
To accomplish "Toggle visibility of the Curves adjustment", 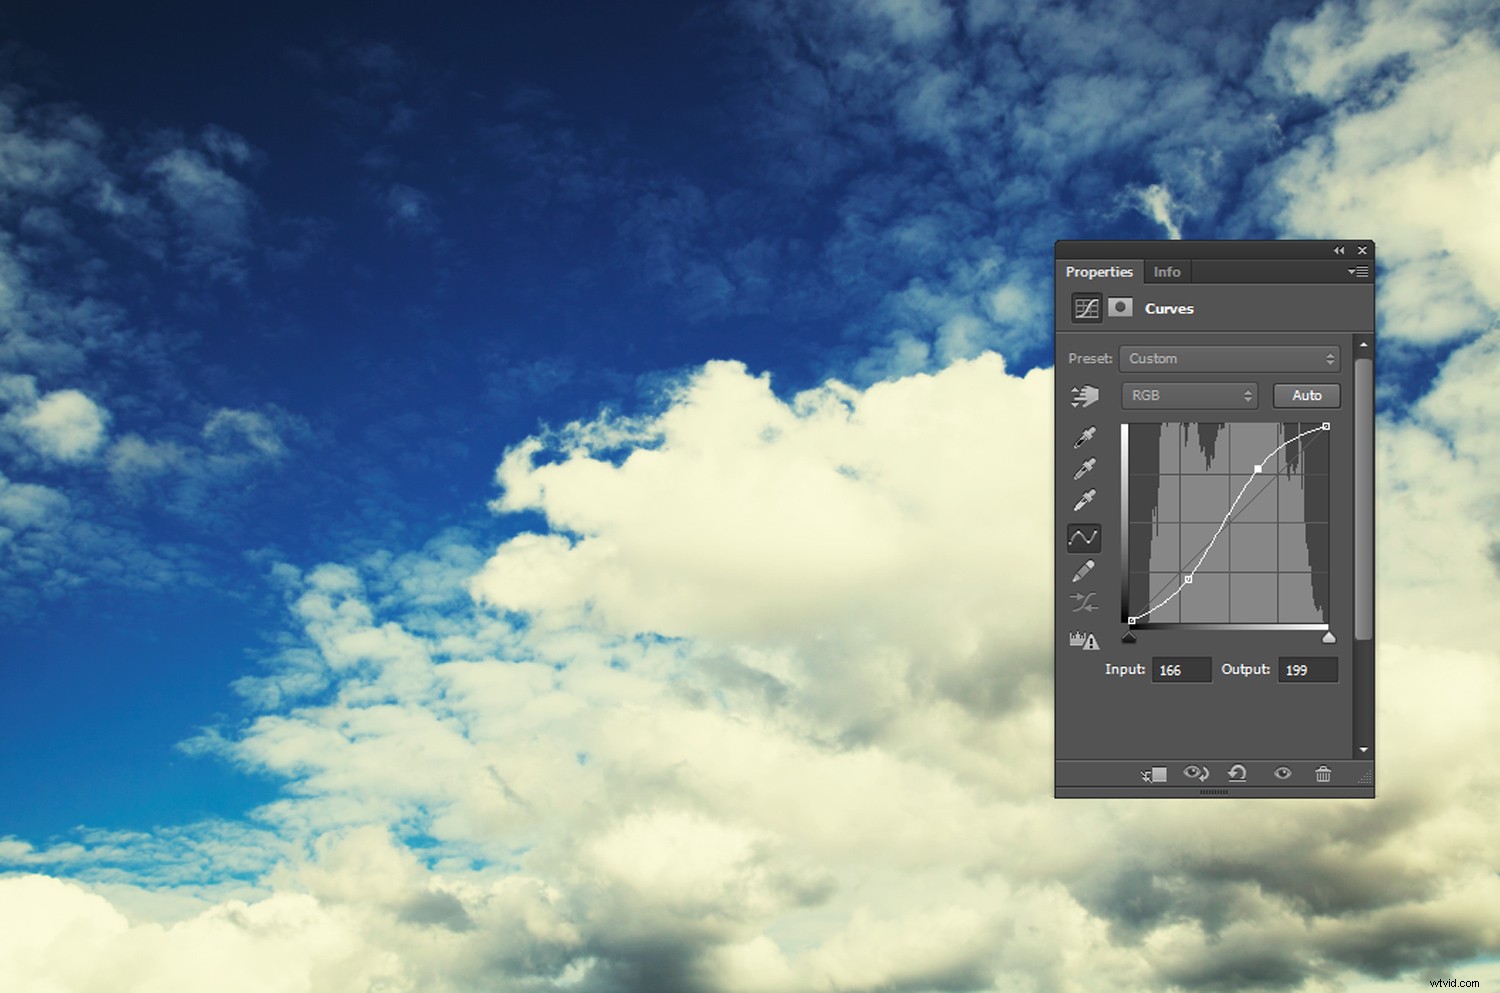I will point(1283,773).
